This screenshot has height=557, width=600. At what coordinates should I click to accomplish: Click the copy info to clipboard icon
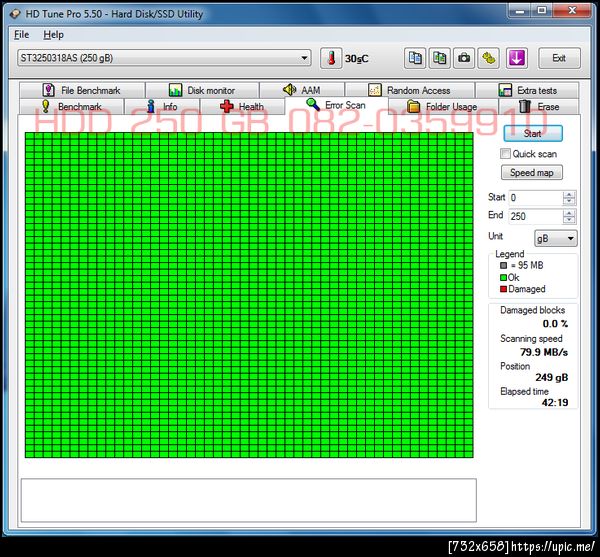[415, 59]
